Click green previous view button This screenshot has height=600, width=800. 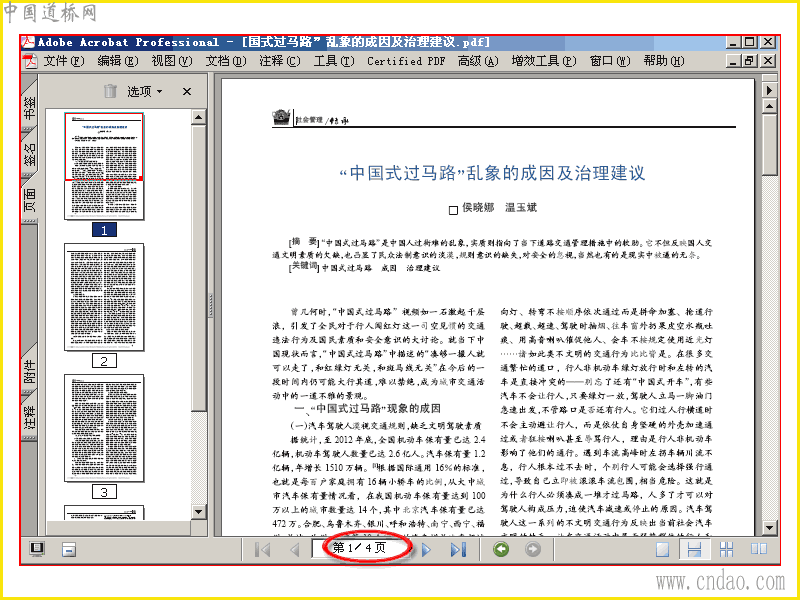click(501, 549)
